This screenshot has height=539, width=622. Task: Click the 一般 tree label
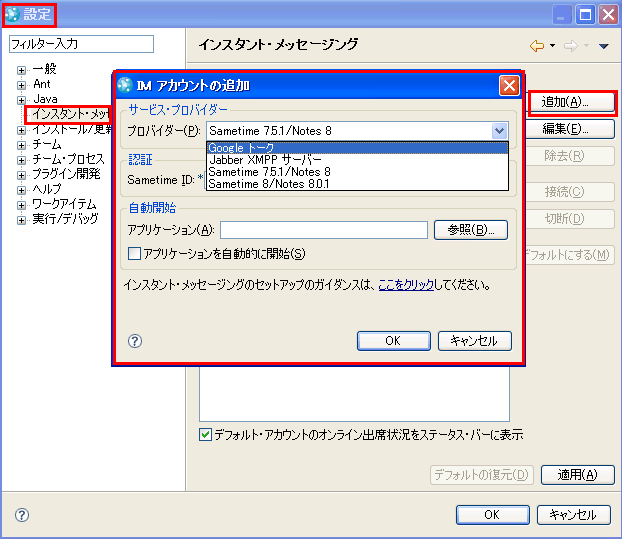tap(44, 69)
